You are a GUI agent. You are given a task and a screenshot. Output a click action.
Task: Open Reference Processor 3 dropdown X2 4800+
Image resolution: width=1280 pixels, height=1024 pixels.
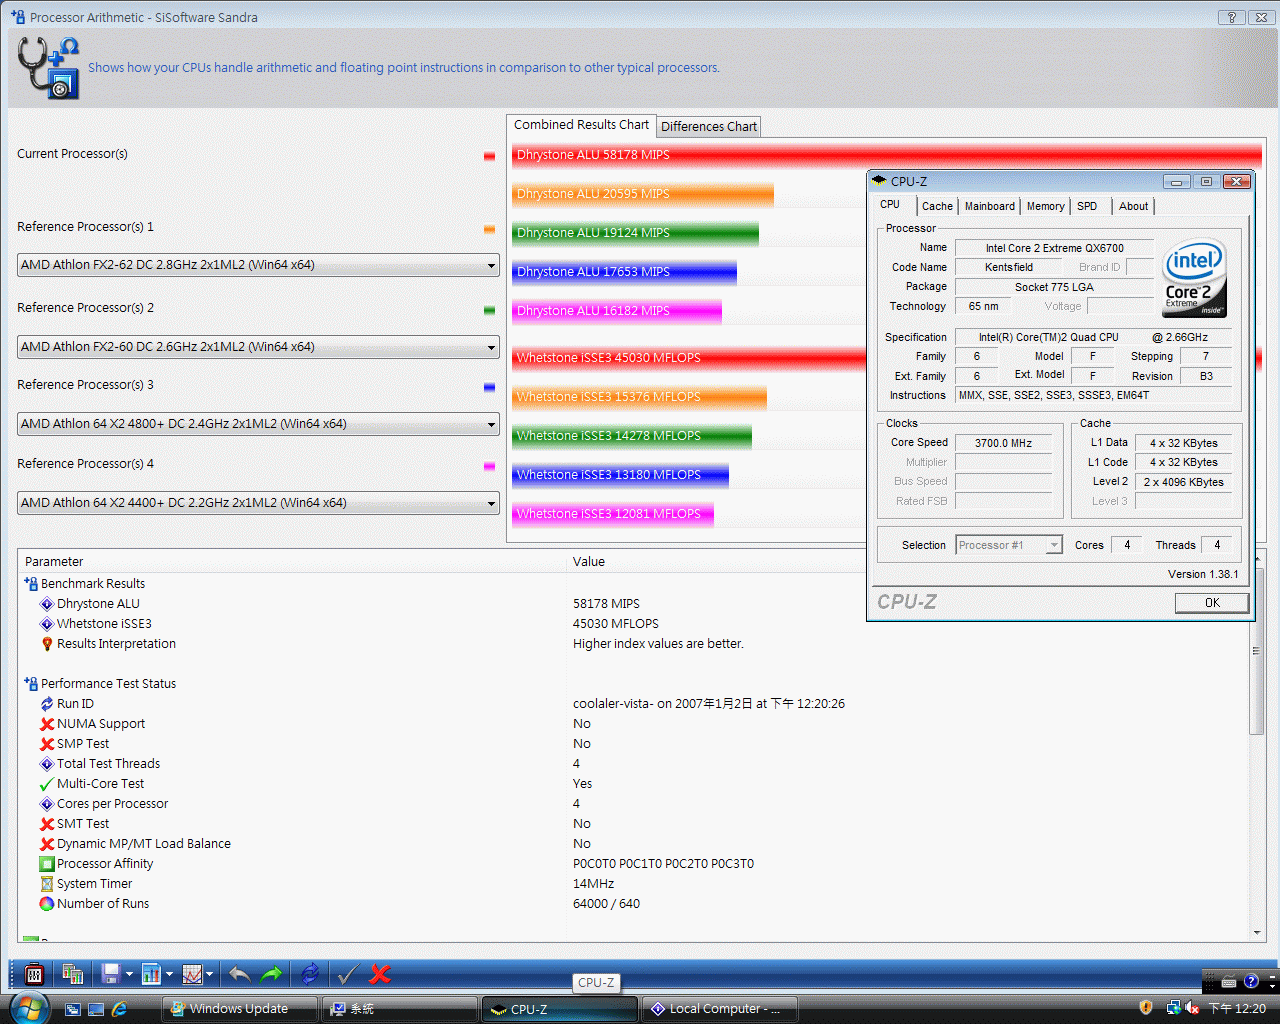click(259, 424)
